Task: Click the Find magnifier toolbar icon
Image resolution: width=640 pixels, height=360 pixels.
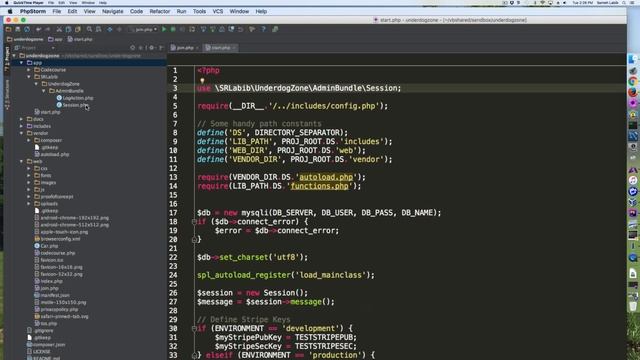Action: coord(89,29)
